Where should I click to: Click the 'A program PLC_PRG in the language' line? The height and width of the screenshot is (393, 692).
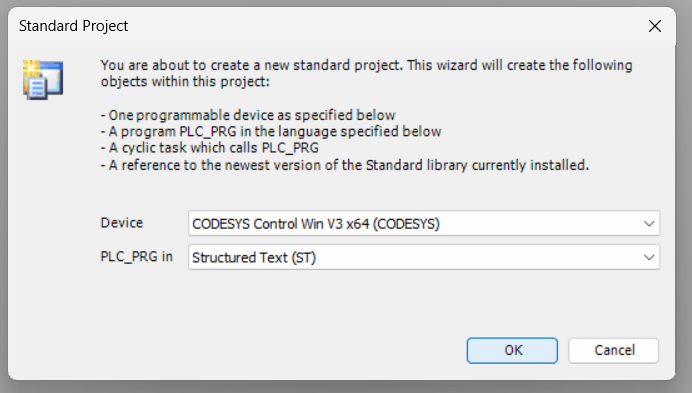[271, 132]
